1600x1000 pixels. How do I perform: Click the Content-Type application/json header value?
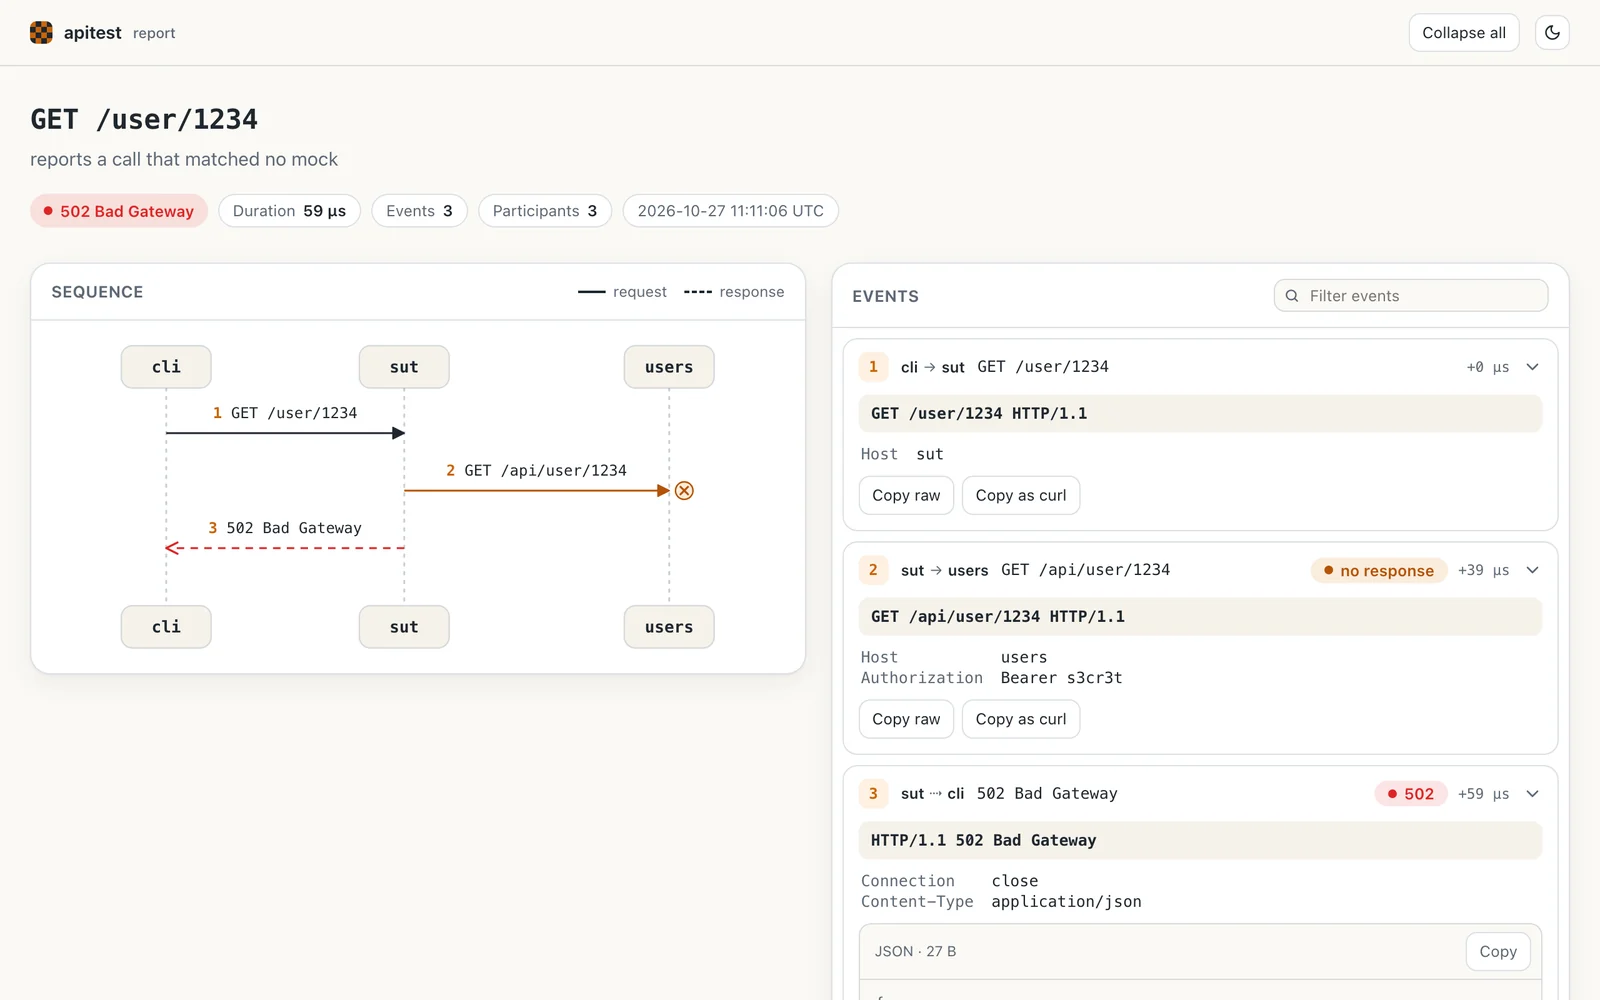click(1066, 902)
